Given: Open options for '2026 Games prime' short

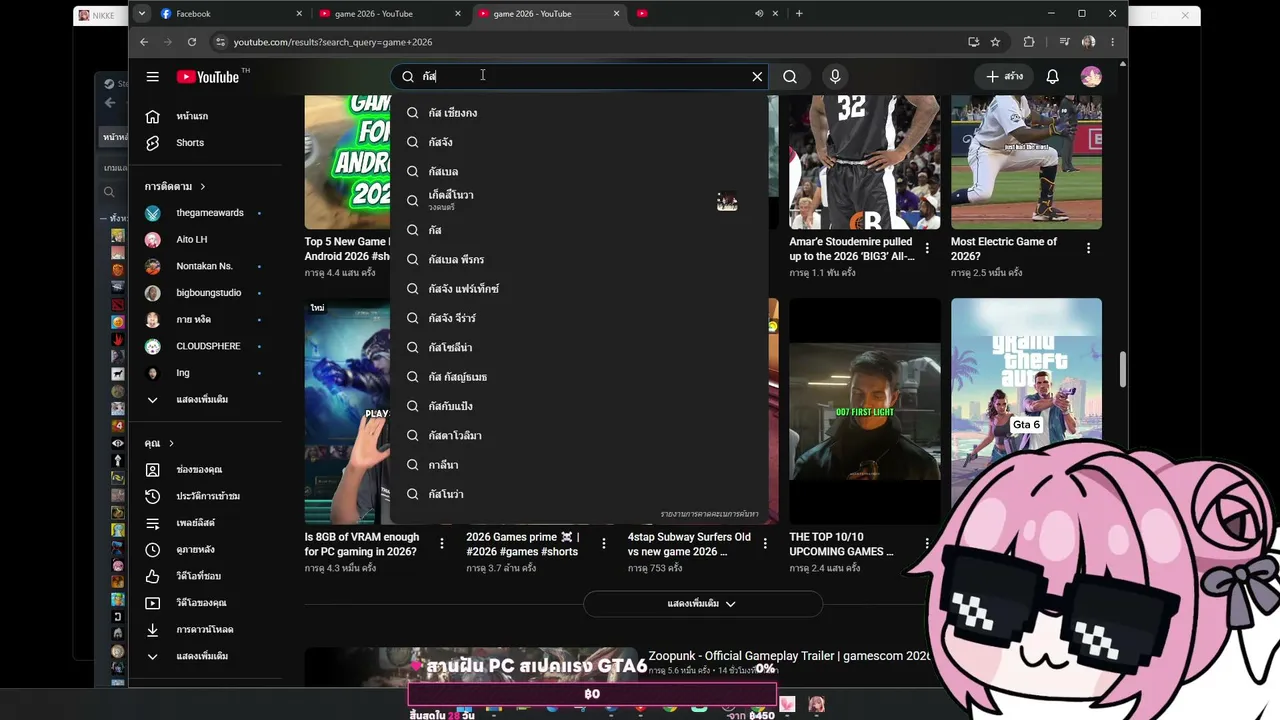Looking at the screenshot, I should click(x=603, y=543).
